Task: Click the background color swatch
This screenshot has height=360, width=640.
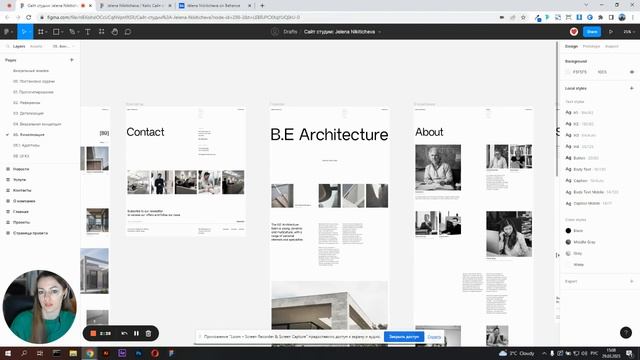Action: tap(568, 72)
